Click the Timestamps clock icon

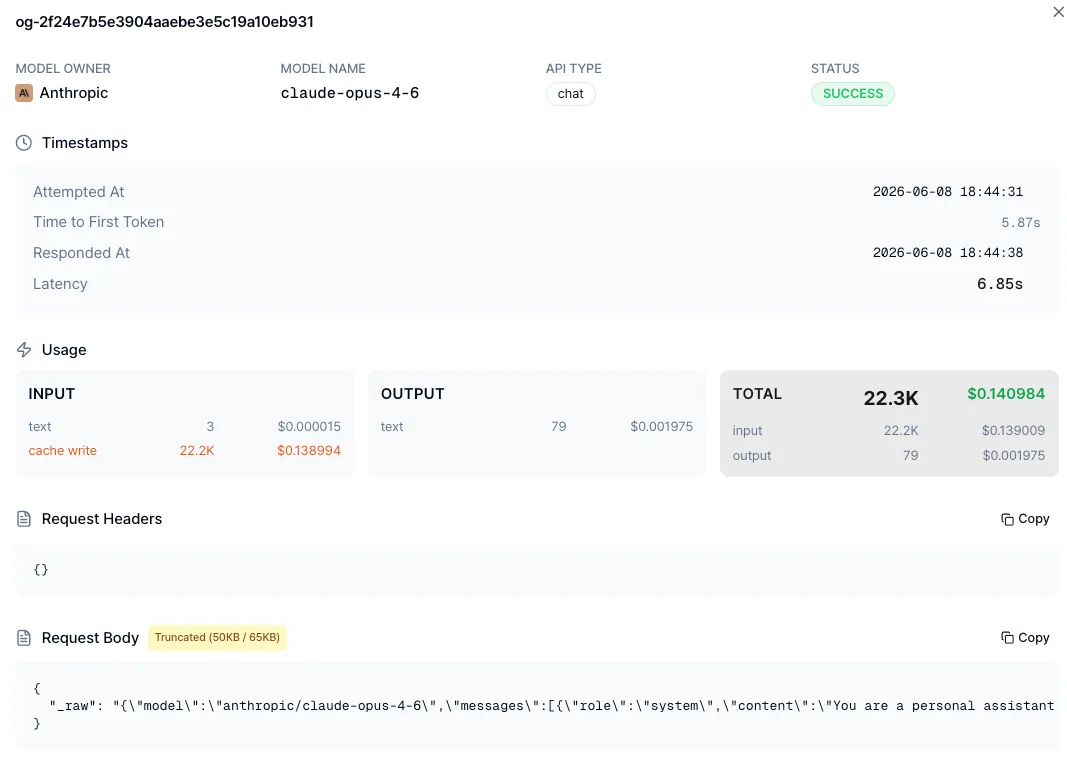click(24, 143)
